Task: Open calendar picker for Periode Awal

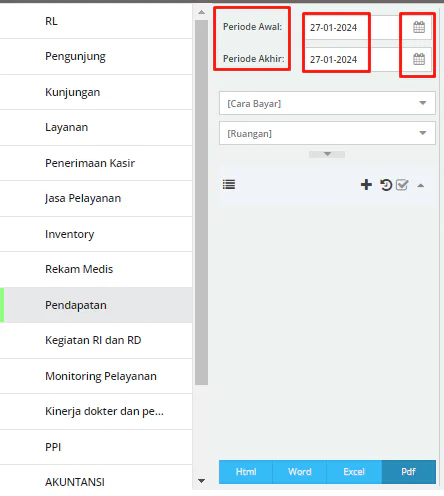Action: (419, 27)
